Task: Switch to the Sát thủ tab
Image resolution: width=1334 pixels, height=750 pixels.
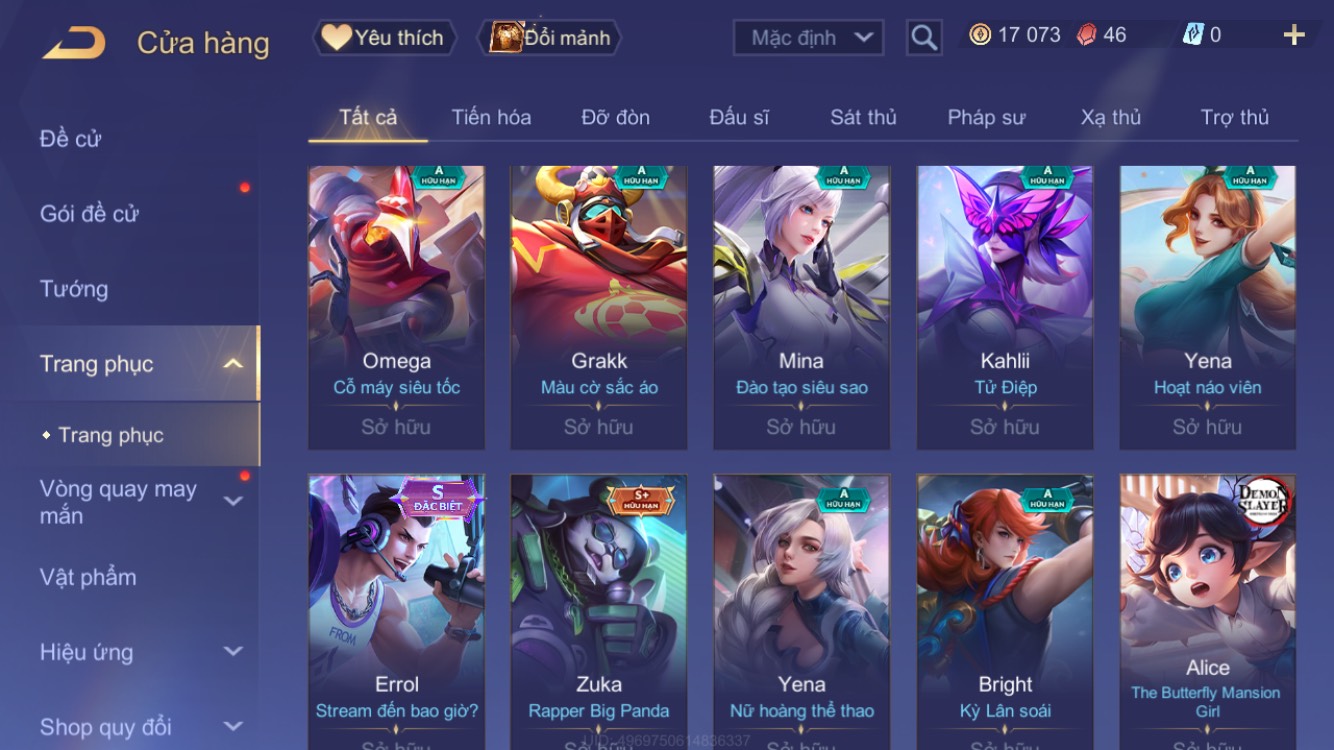Action: point(863,117)
